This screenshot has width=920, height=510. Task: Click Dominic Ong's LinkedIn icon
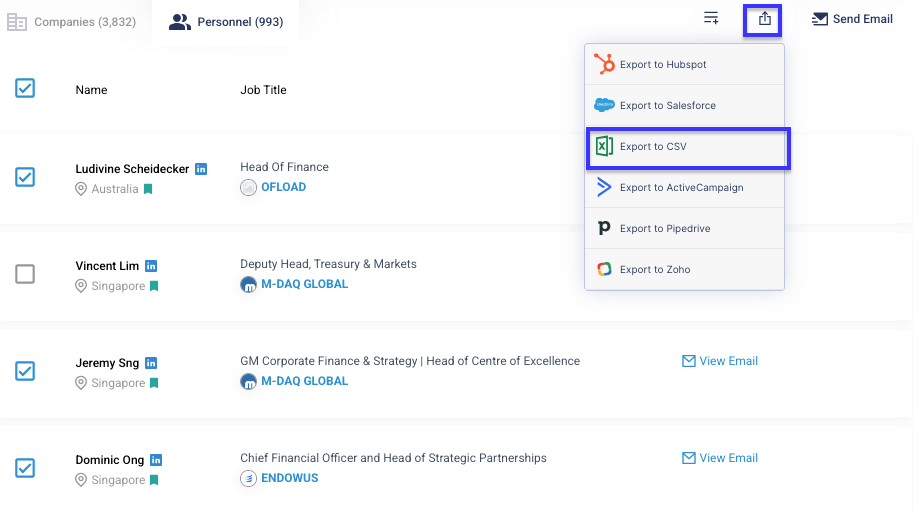155,460
